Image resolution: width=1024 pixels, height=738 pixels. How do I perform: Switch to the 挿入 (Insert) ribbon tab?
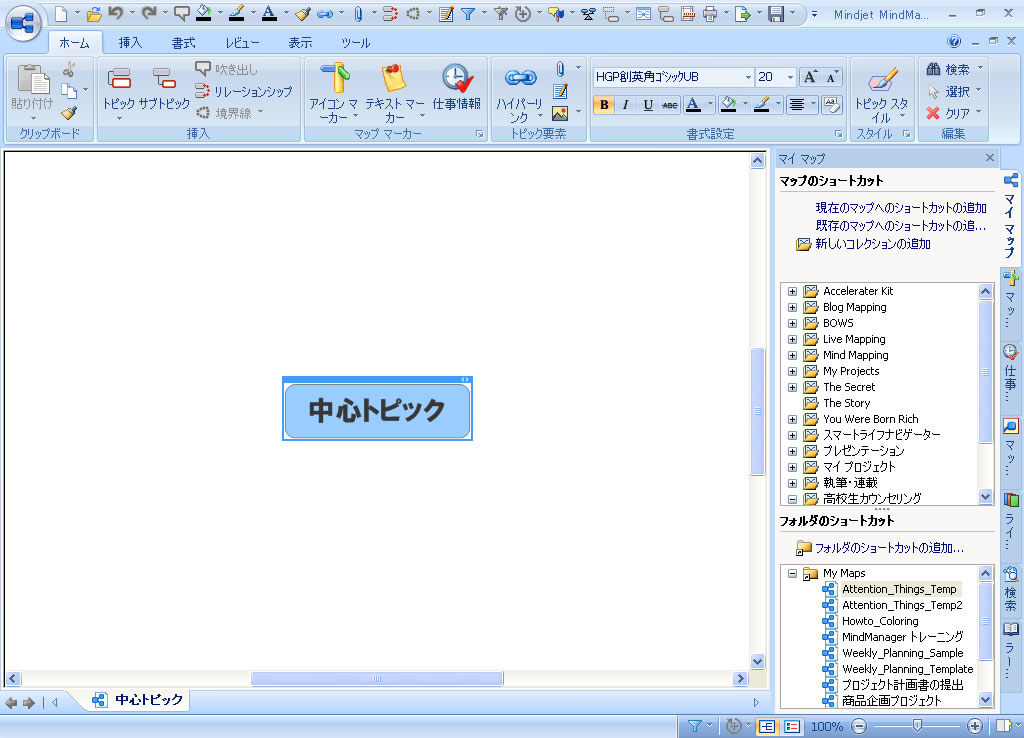130,43
